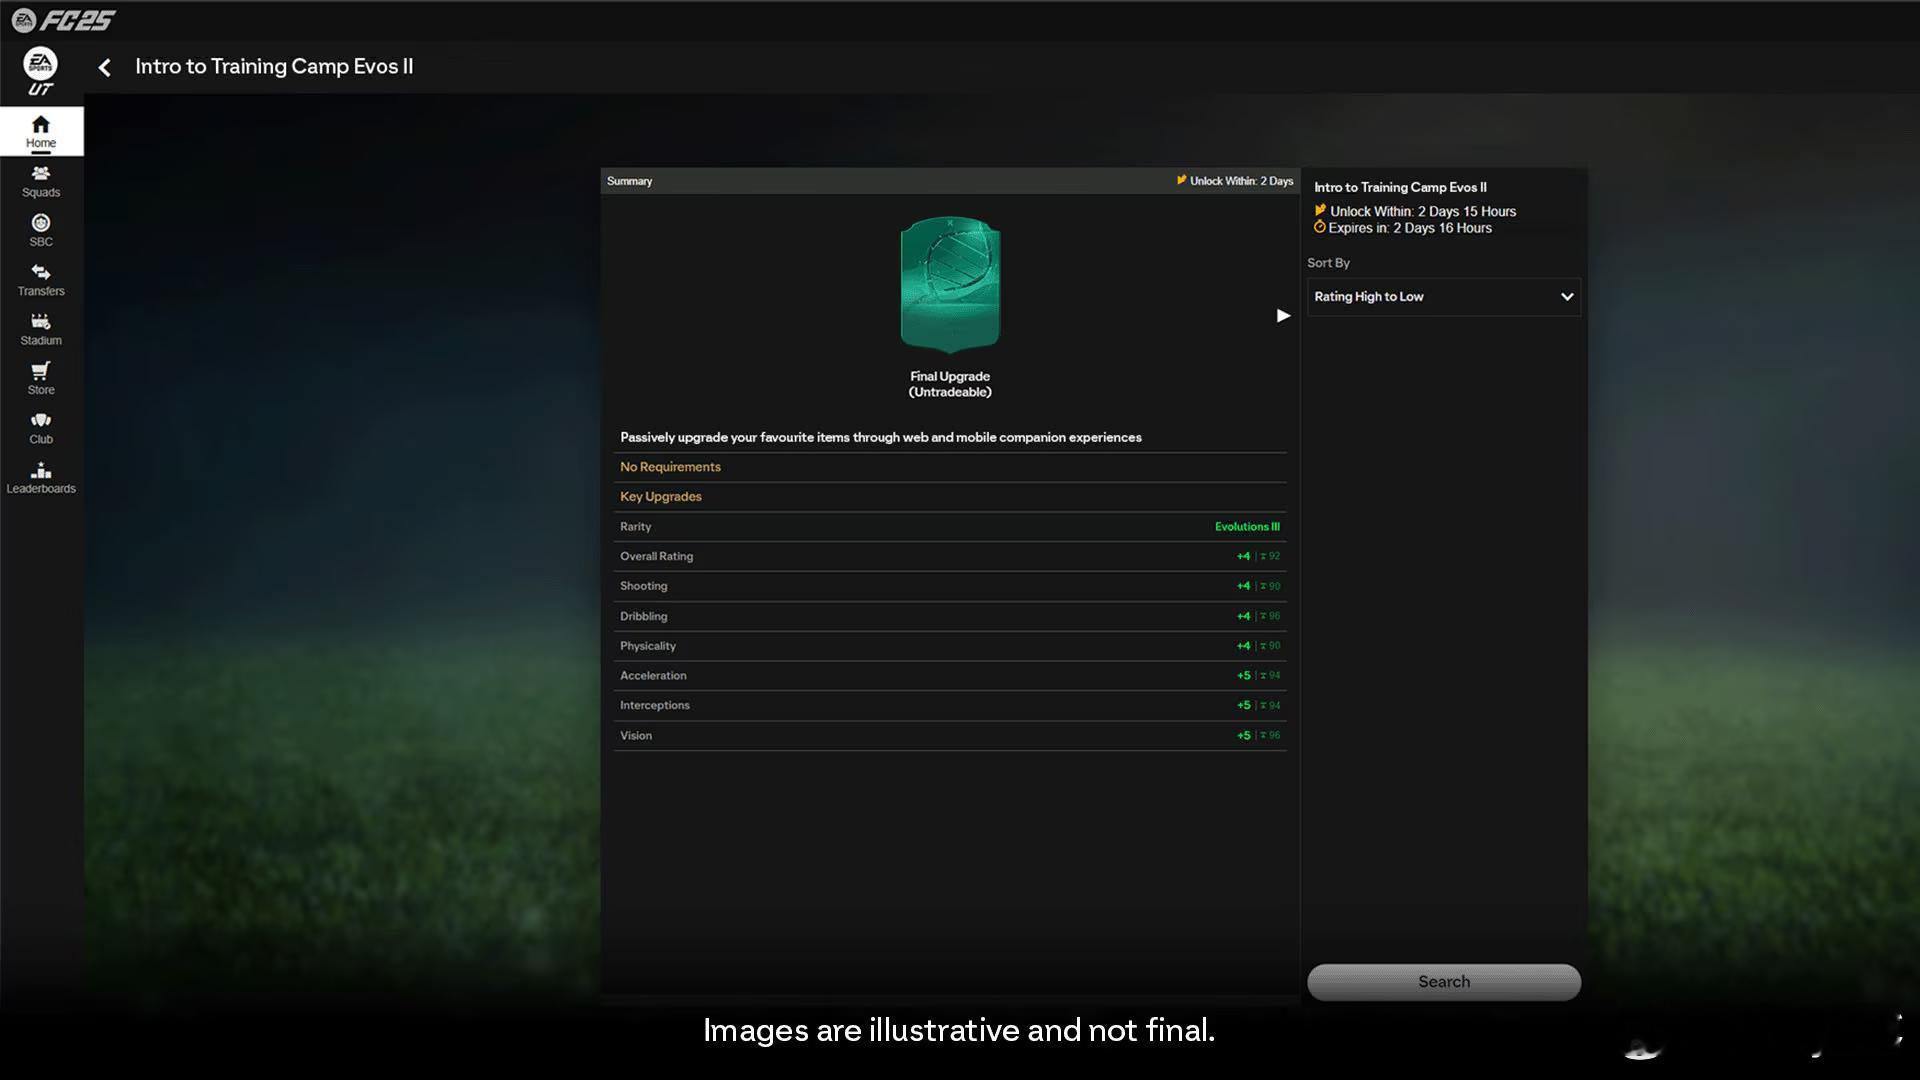Select the Summary panel header
1920x1080 pixels.
point(629,181)
